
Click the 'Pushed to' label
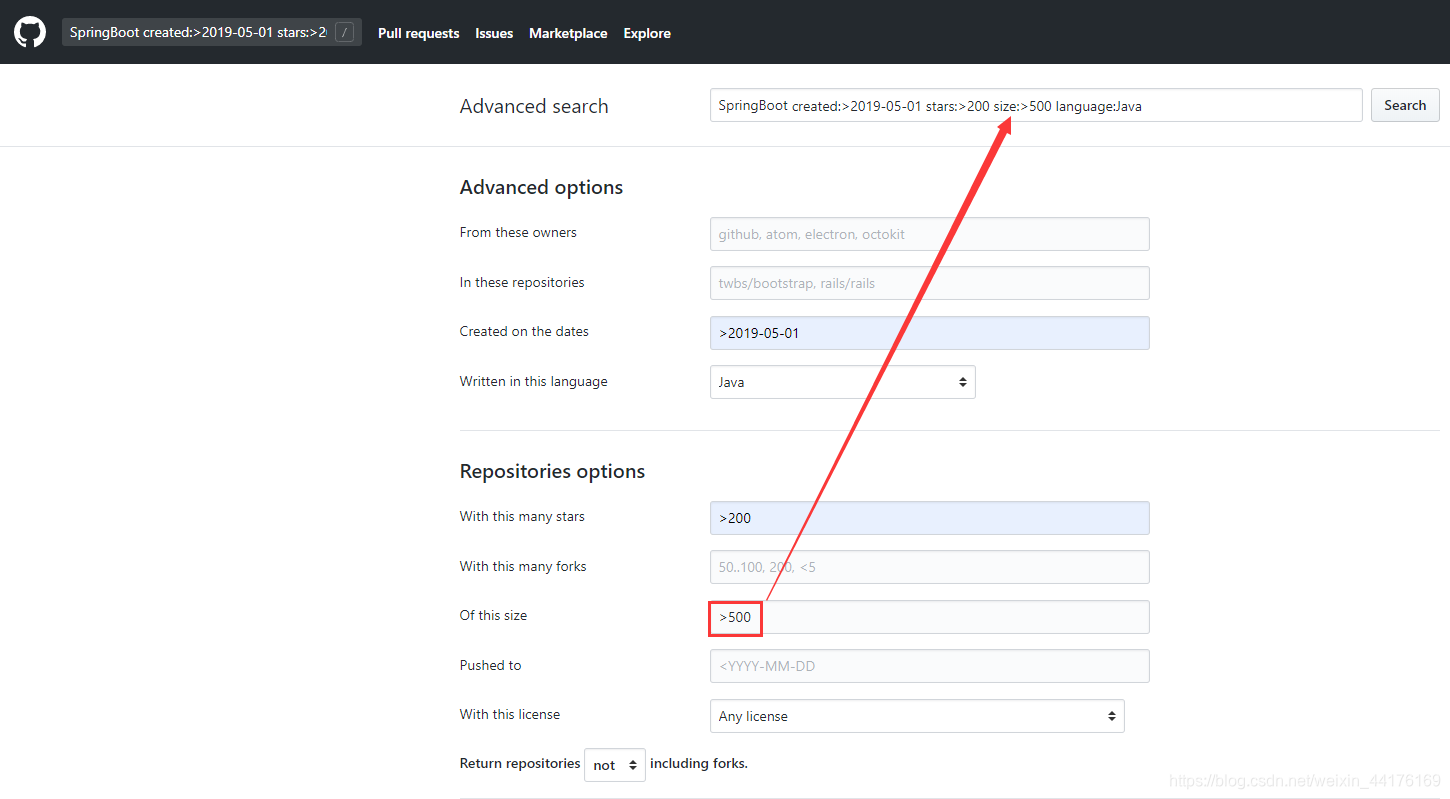click(x=490, y=665)
